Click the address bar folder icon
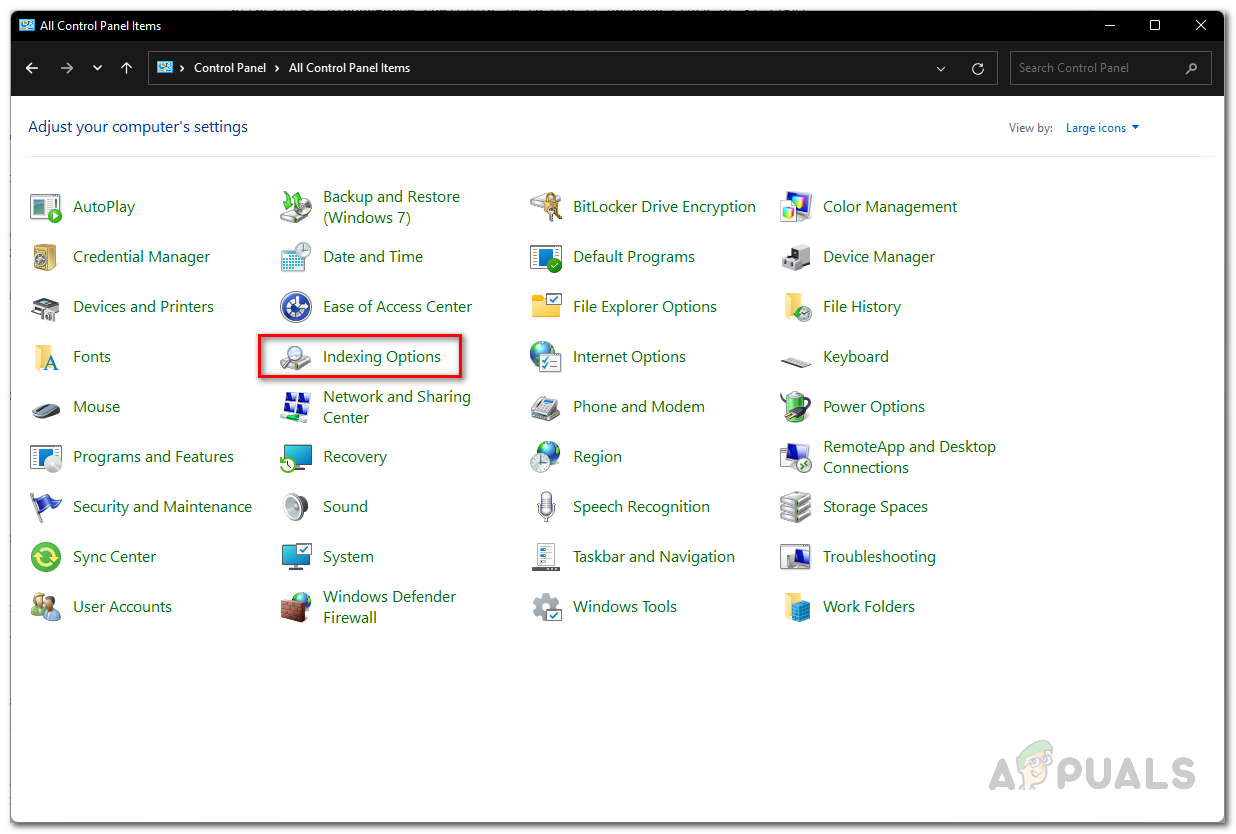 tap(164, 68)
